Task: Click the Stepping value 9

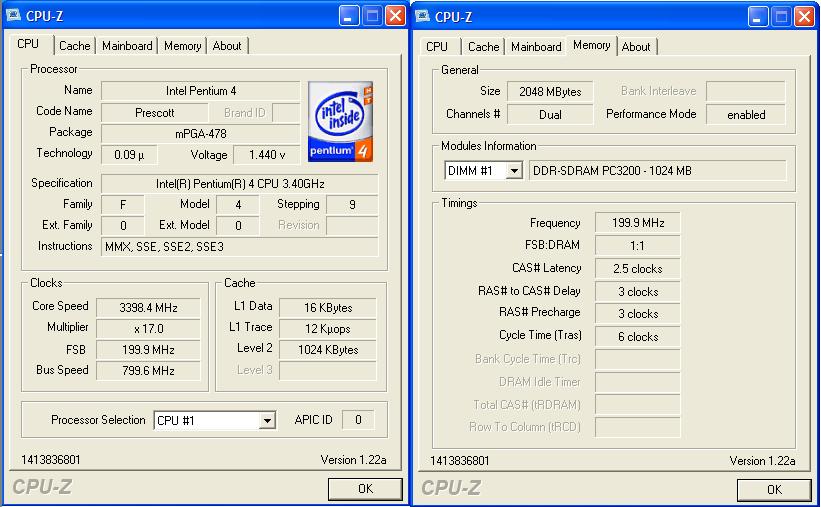Action: point(352,205)
